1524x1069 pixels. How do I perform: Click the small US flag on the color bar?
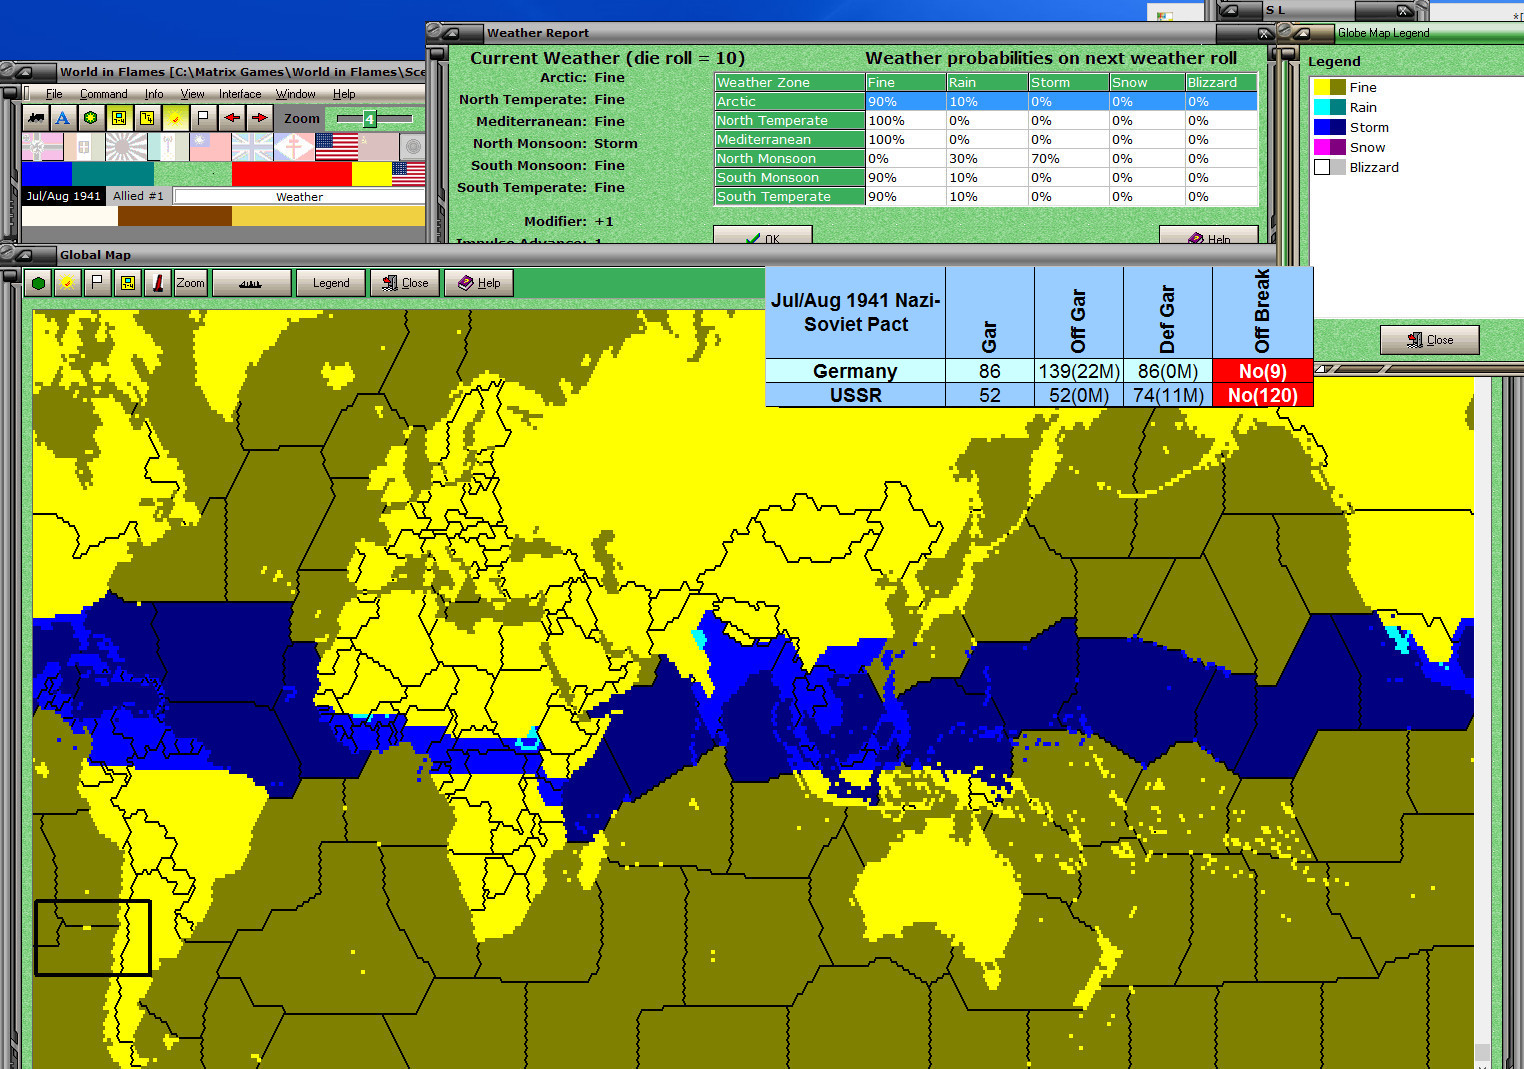(x=408, y=174)
